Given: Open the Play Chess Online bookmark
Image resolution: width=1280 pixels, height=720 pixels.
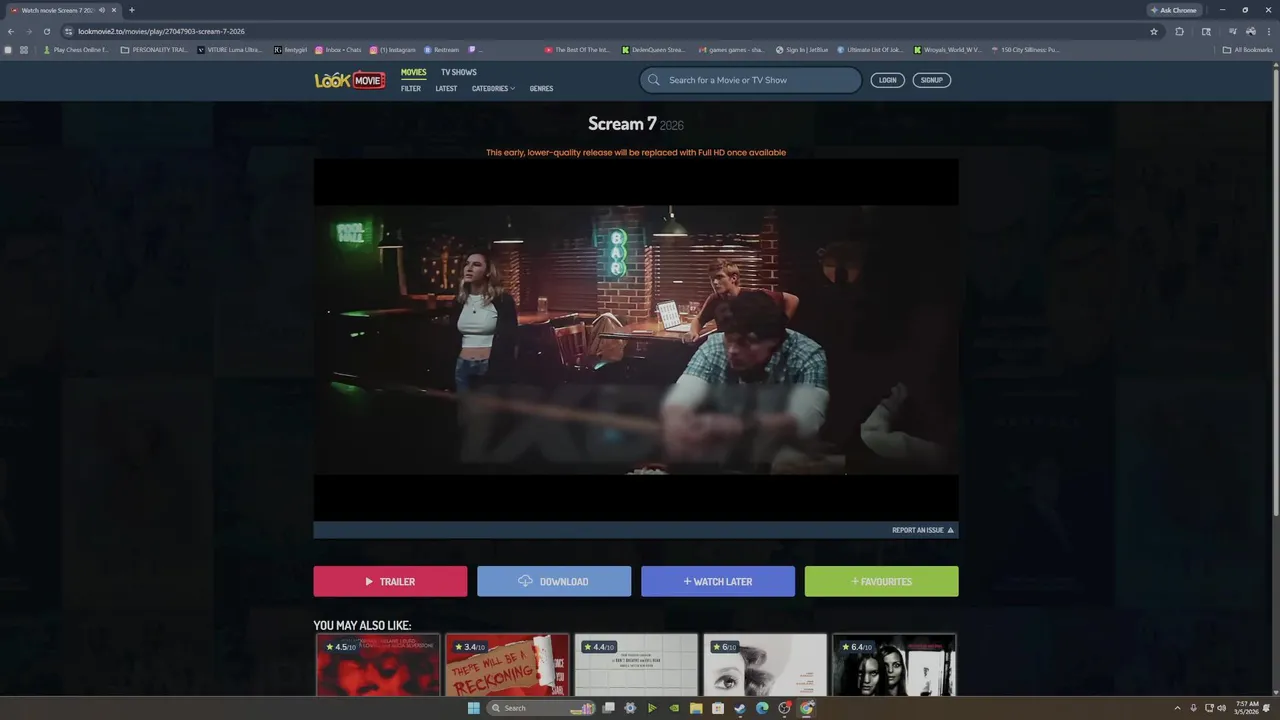Looking at the screenshot, I should [76, 49].
